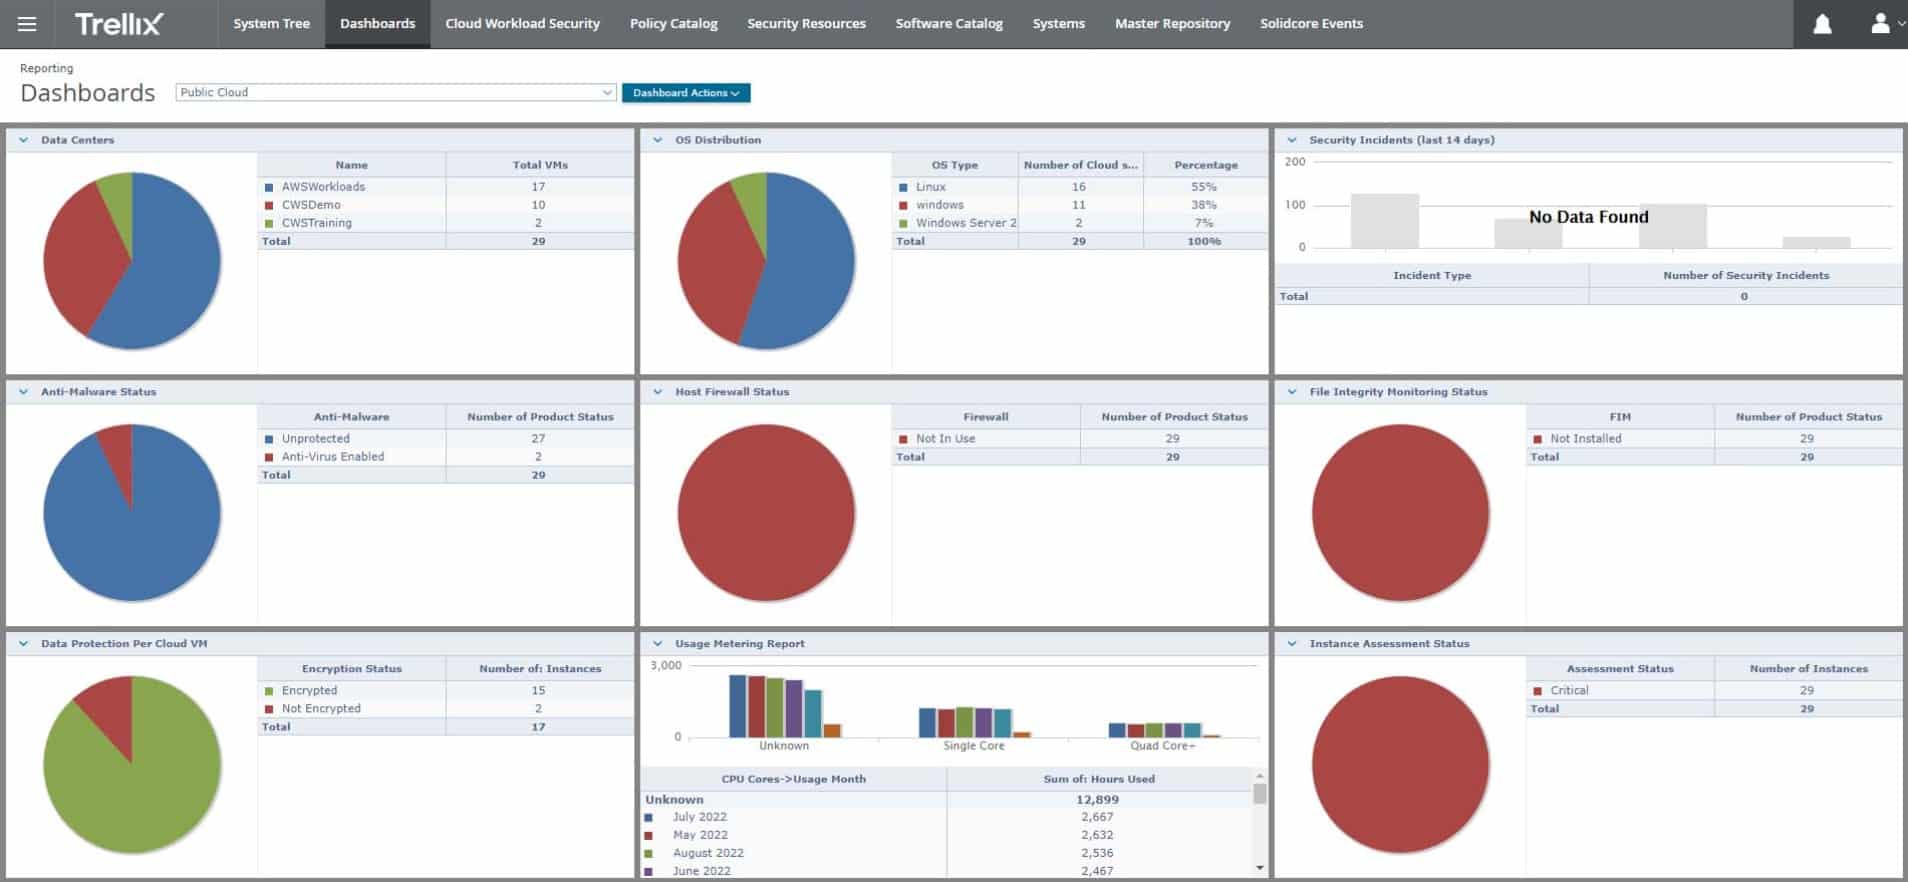Open the Solidcore Events tab

pyautogui.click(x=1311, y=24)
